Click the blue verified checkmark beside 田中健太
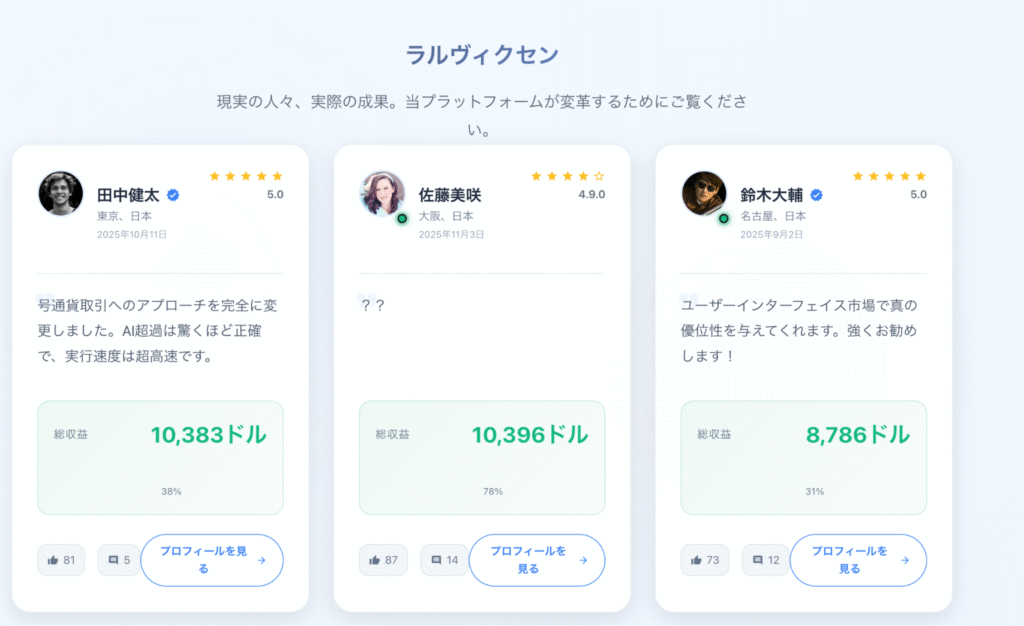Viewport: 1024px width, 626px height. (x=172, y=194)
